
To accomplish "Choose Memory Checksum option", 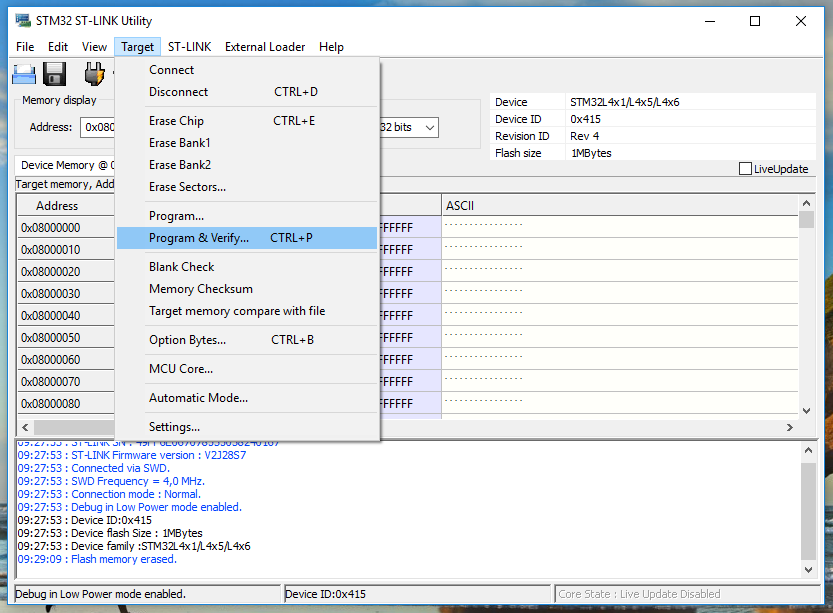I will click(200, 289).
